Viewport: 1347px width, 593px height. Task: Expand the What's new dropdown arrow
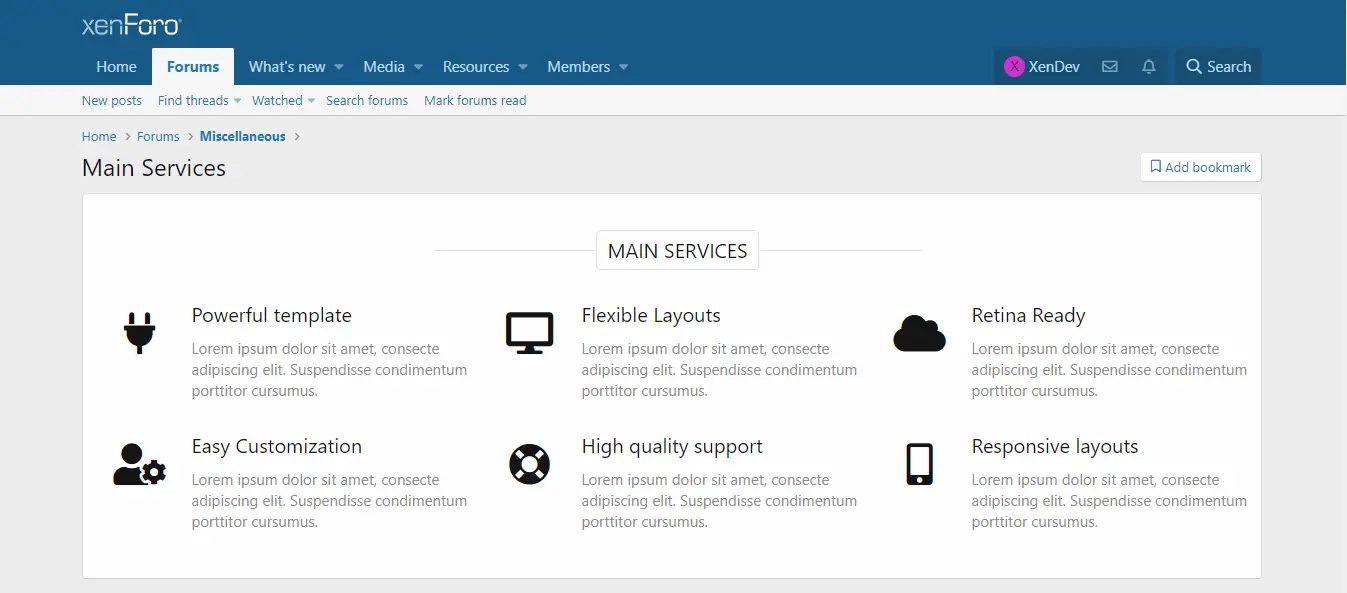point(339,67)
